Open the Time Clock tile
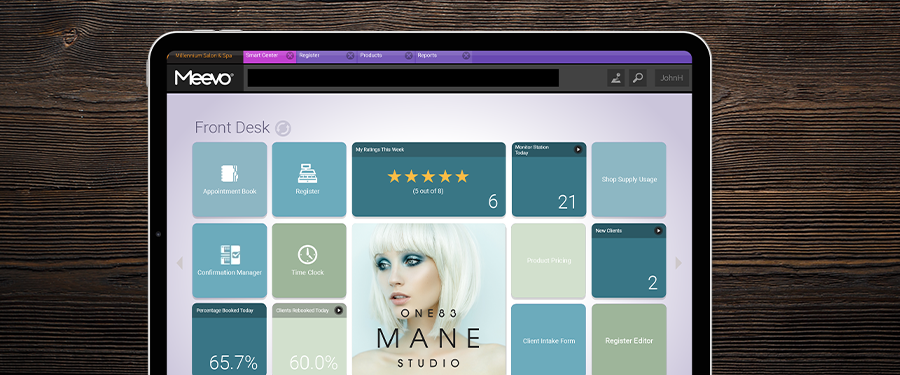This screenshot has height=375, width=900. coord(309,261)
